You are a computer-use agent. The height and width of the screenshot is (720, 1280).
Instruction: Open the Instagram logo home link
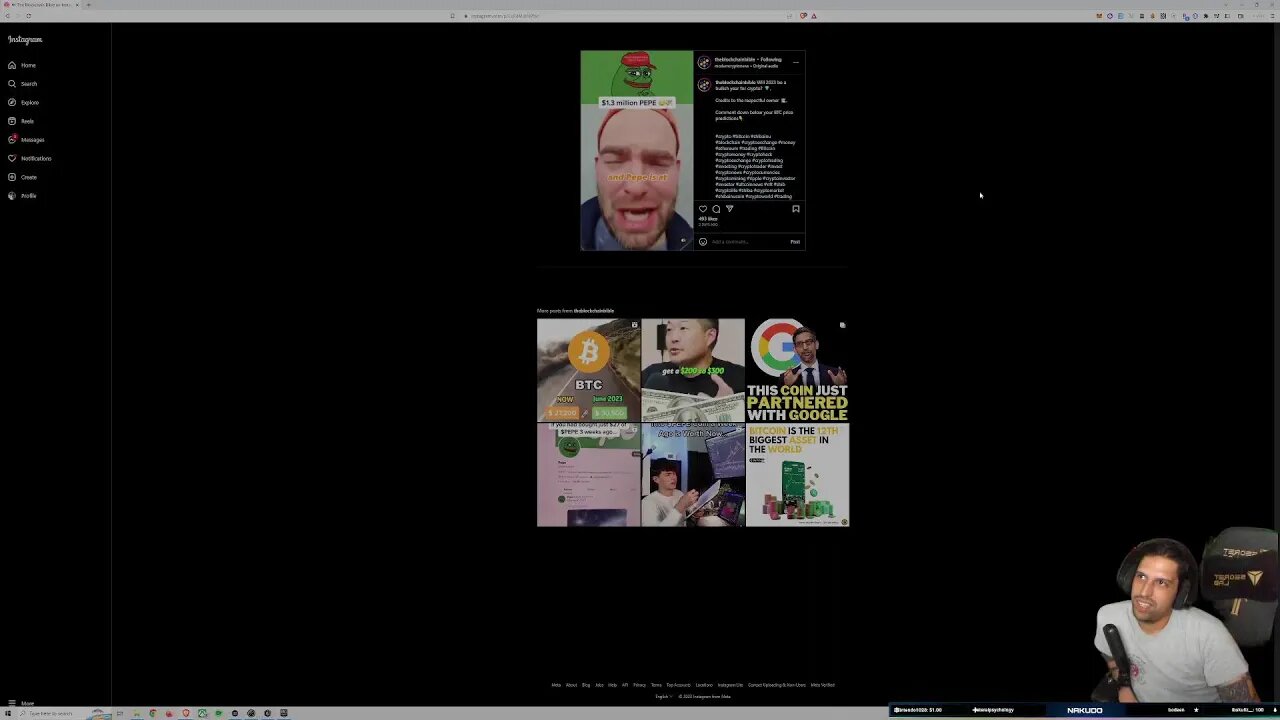click(x=25, y=40)
